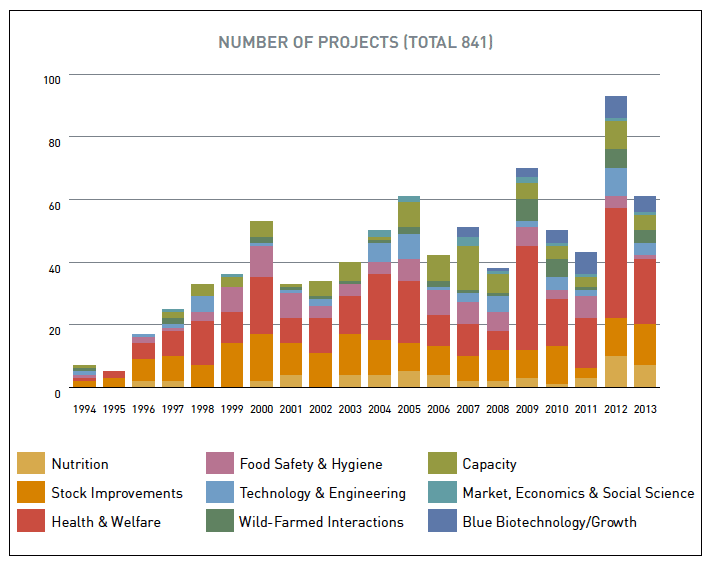Click the 2013 x-axis year label
Image resolution: width=712 pixels, height=566 pixels.
click(x=645, y=409)
